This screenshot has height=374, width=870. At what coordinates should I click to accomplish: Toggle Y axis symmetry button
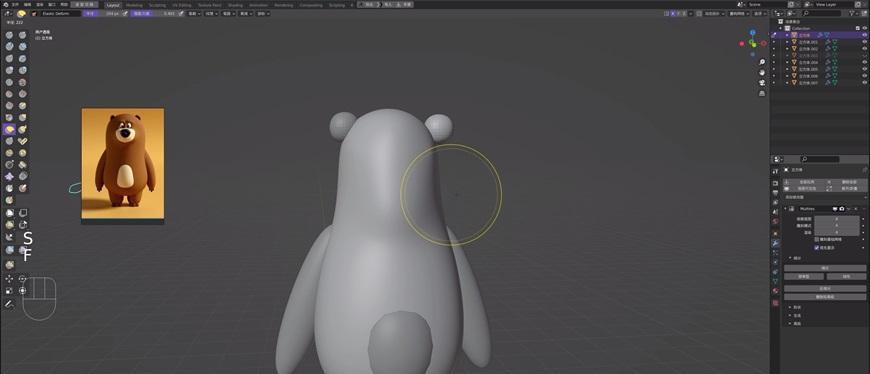coord(679,13)
